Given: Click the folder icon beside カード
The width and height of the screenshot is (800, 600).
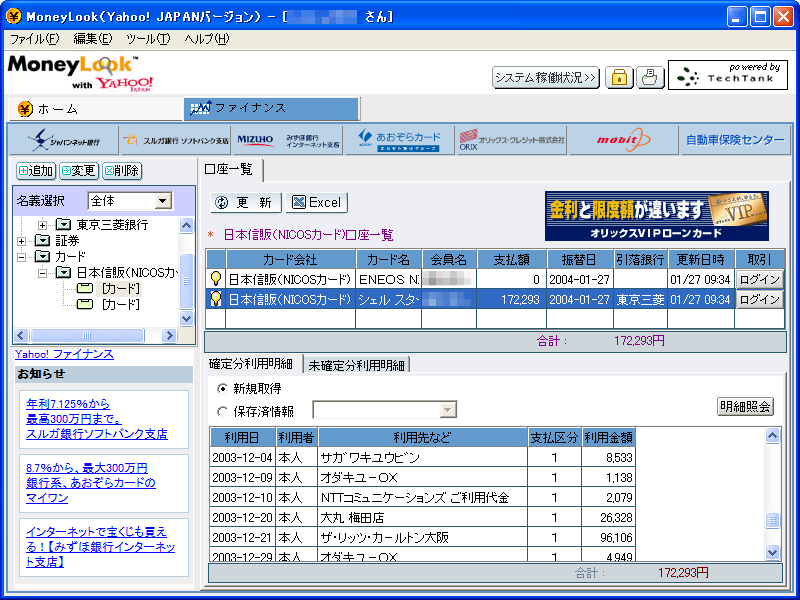Looking at the screenshot, I should (42, 256).
